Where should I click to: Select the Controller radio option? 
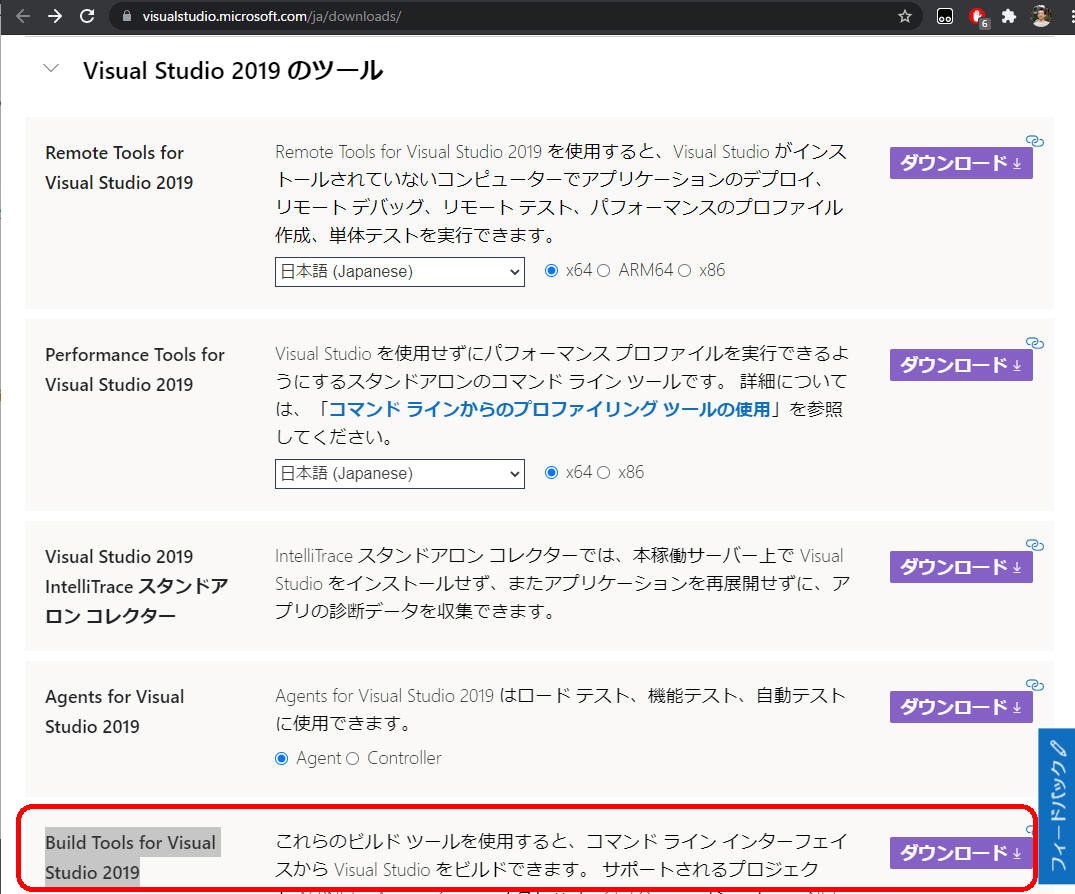click(352, 758)
